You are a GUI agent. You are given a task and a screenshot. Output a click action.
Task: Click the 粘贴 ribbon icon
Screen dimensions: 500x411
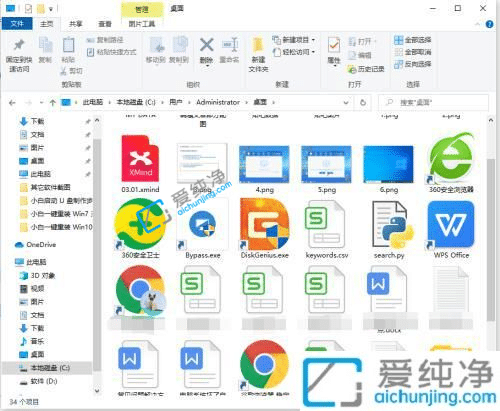(x=68, y=45)
